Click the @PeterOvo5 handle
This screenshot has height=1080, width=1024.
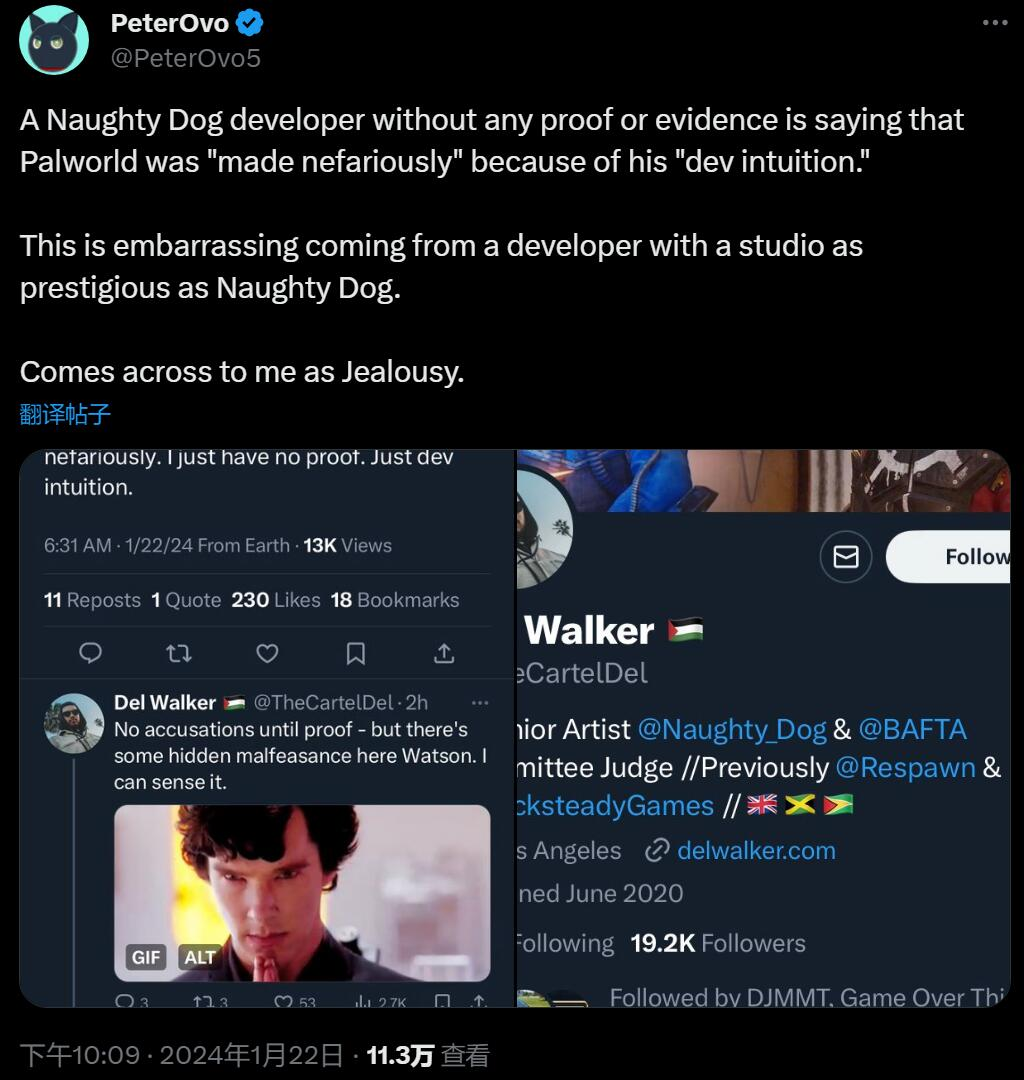(185, 58)
